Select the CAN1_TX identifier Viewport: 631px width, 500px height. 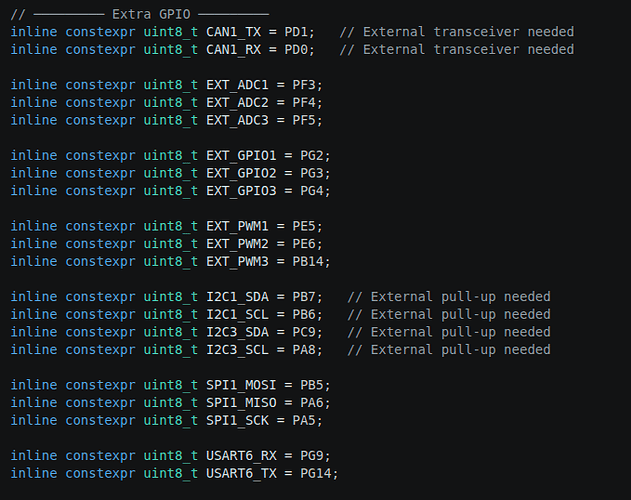[233, 32]
